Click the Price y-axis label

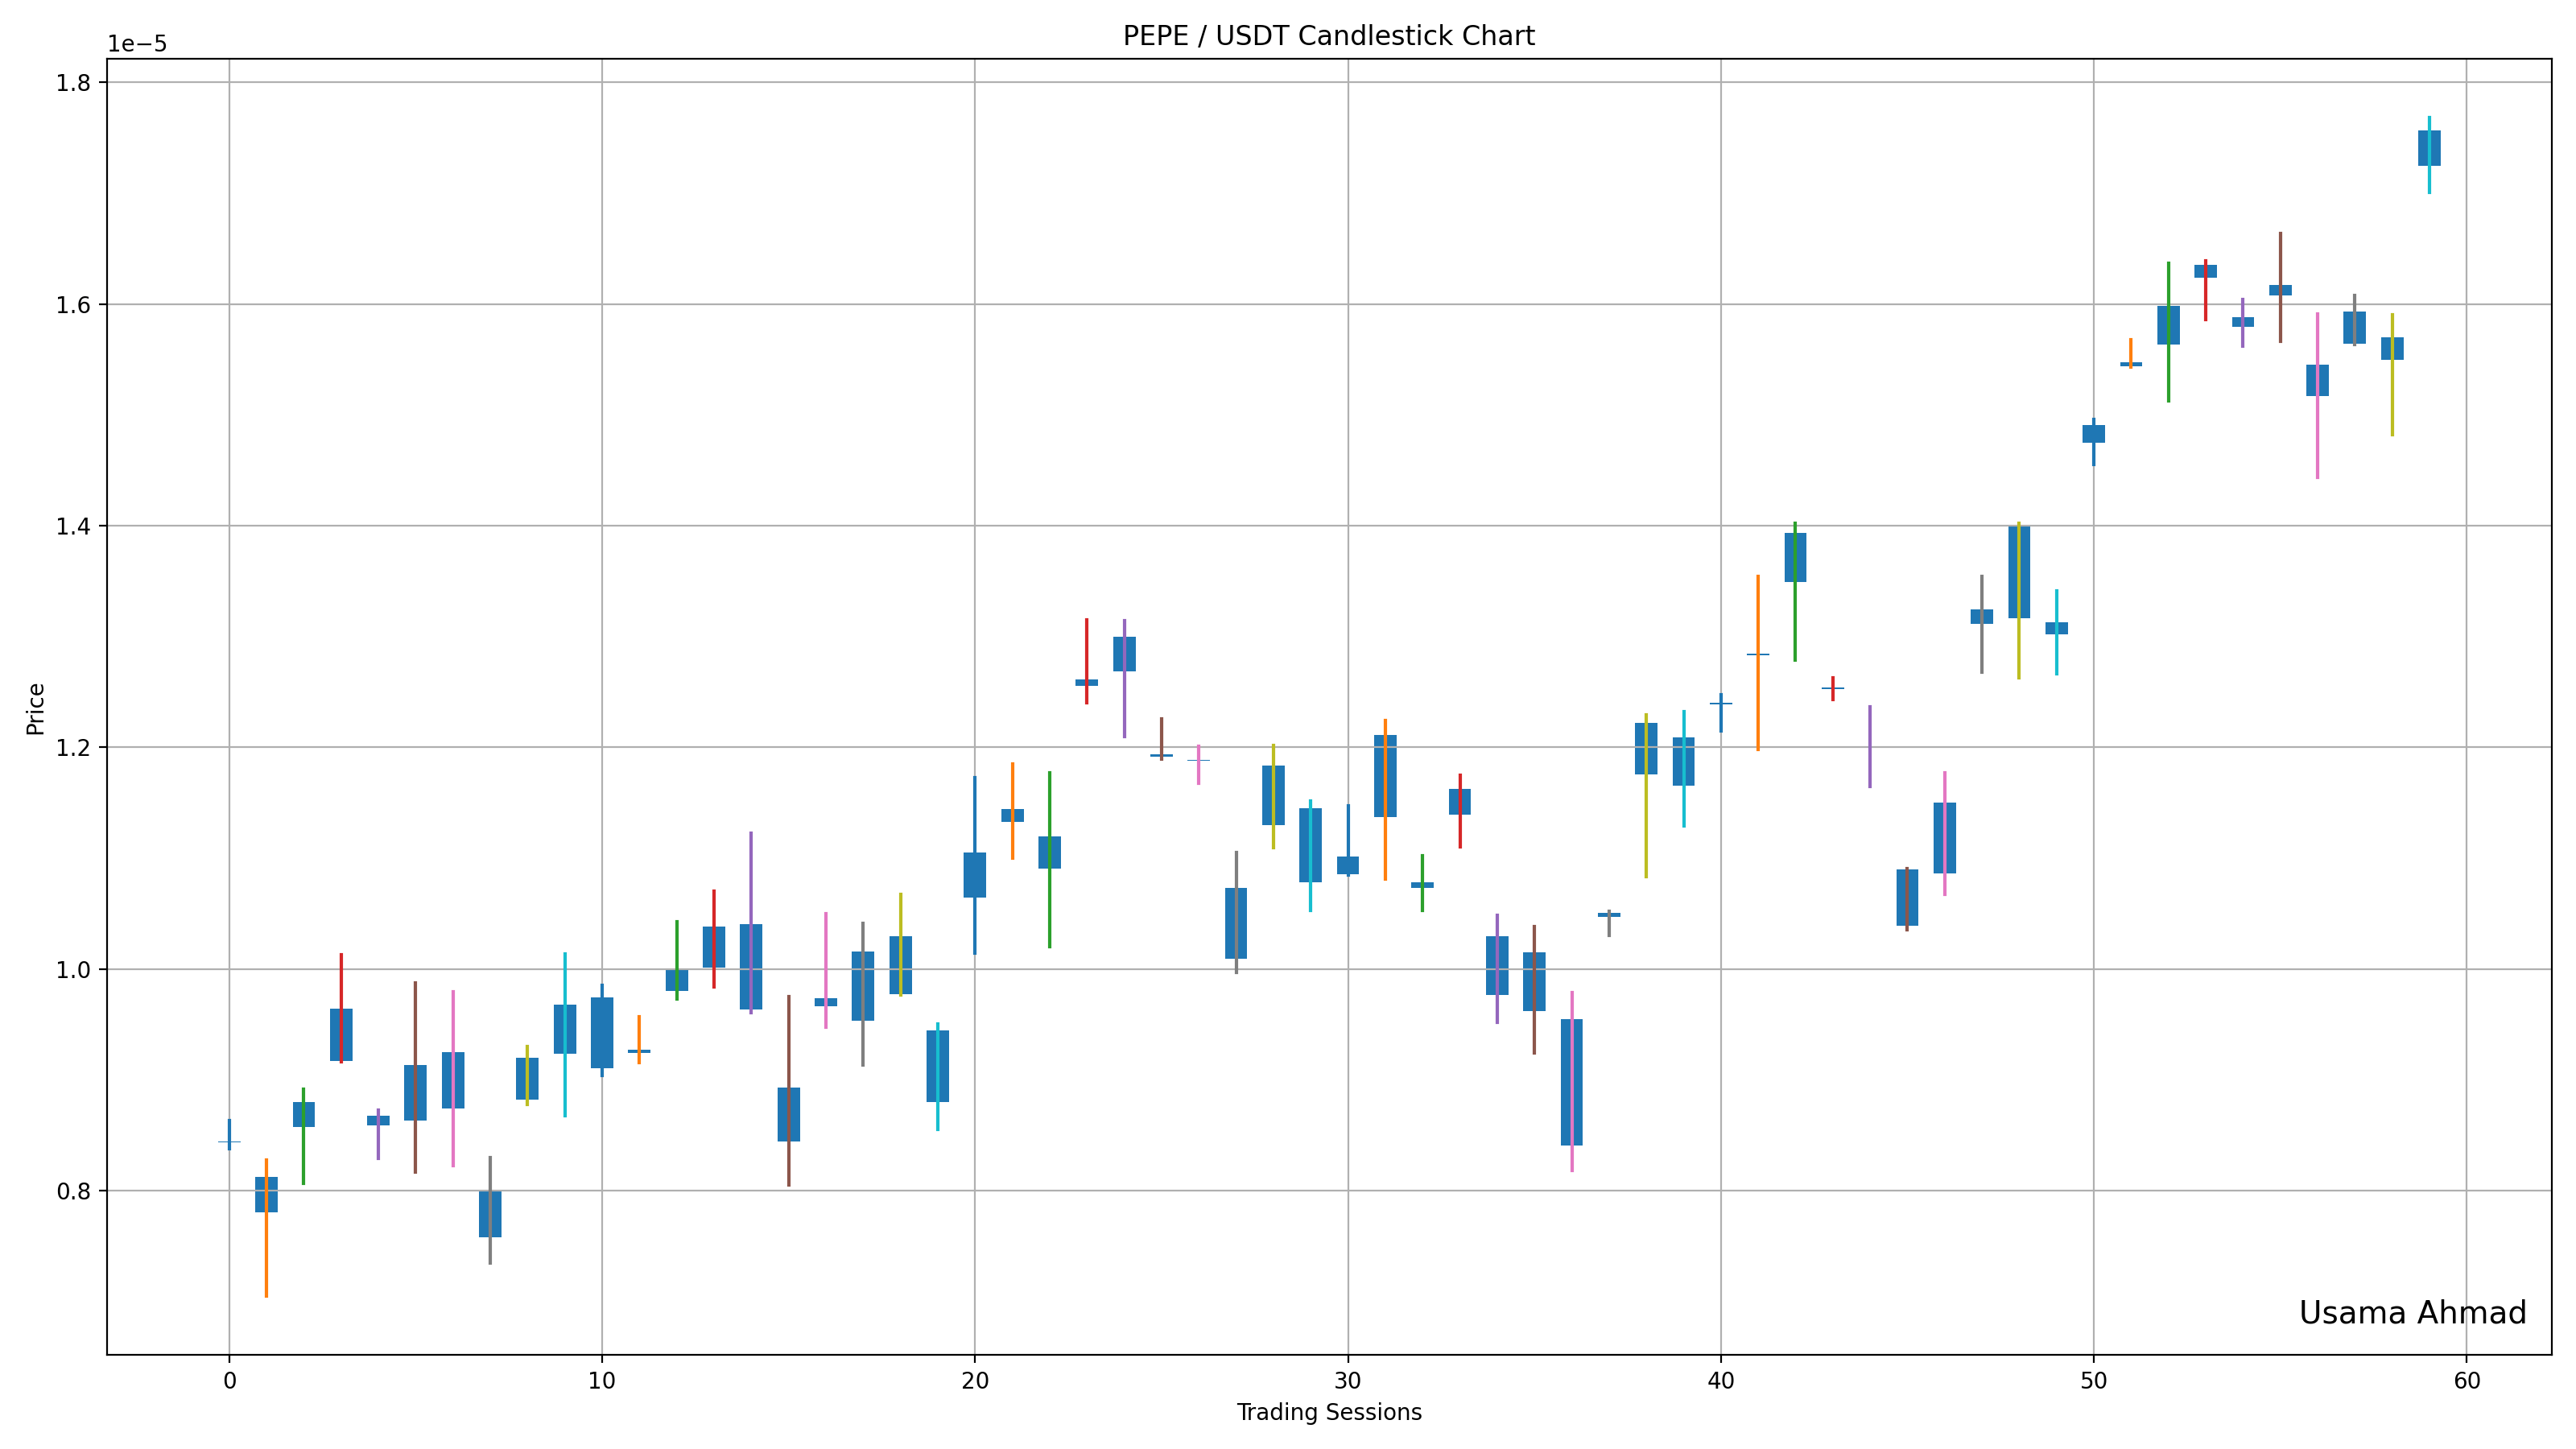pyautogui.click(x=36, y=708)
